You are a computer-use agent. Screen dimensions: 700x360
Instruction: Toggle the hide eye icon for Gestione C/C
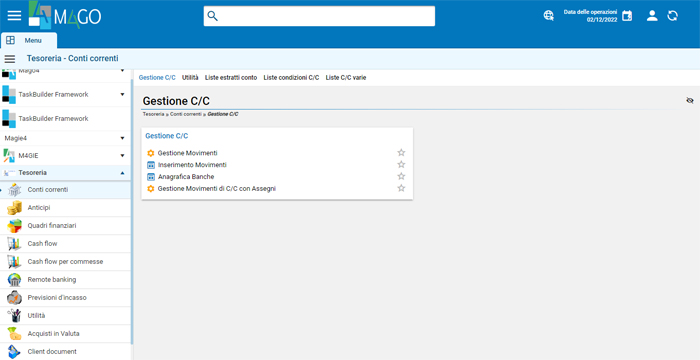(690, 100)
